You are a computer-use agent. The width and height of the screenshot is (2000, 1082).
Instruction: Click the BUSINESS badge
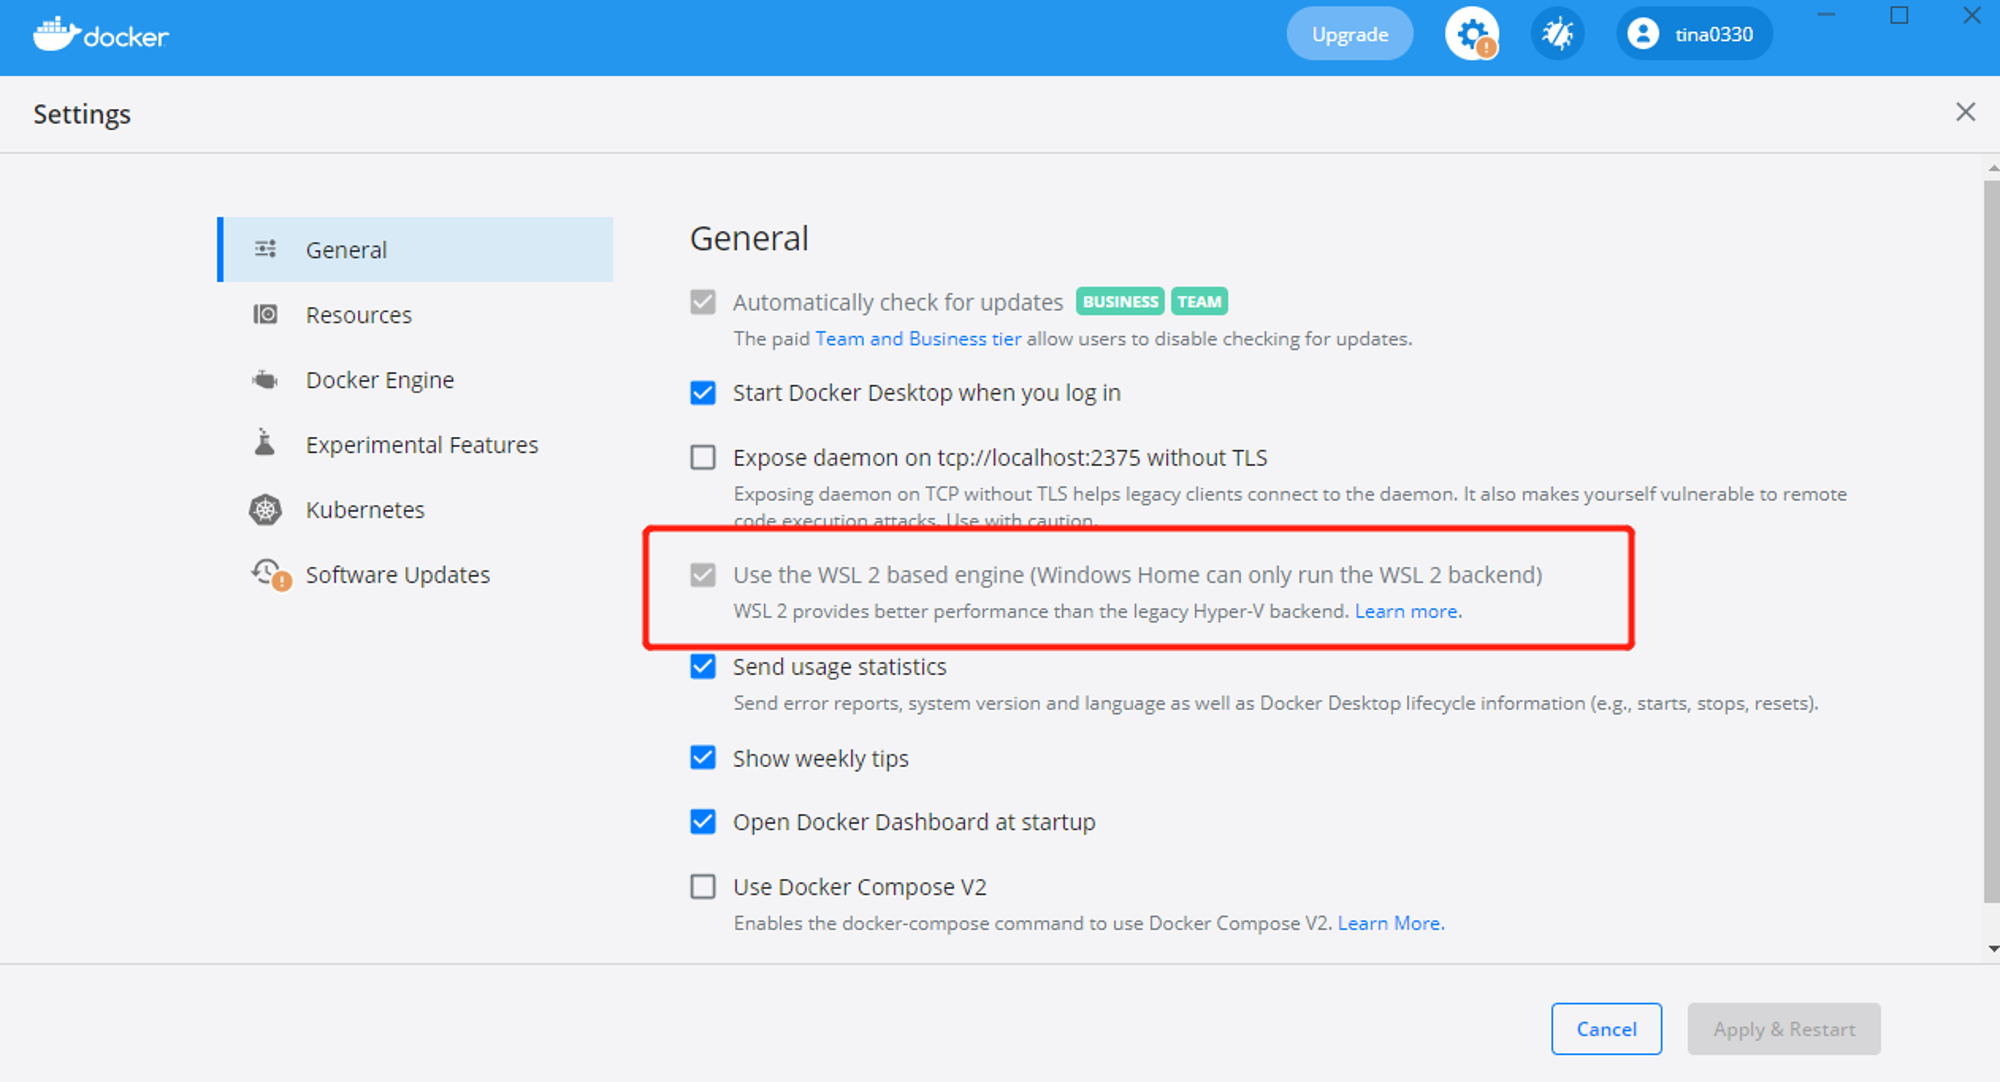1120,302
